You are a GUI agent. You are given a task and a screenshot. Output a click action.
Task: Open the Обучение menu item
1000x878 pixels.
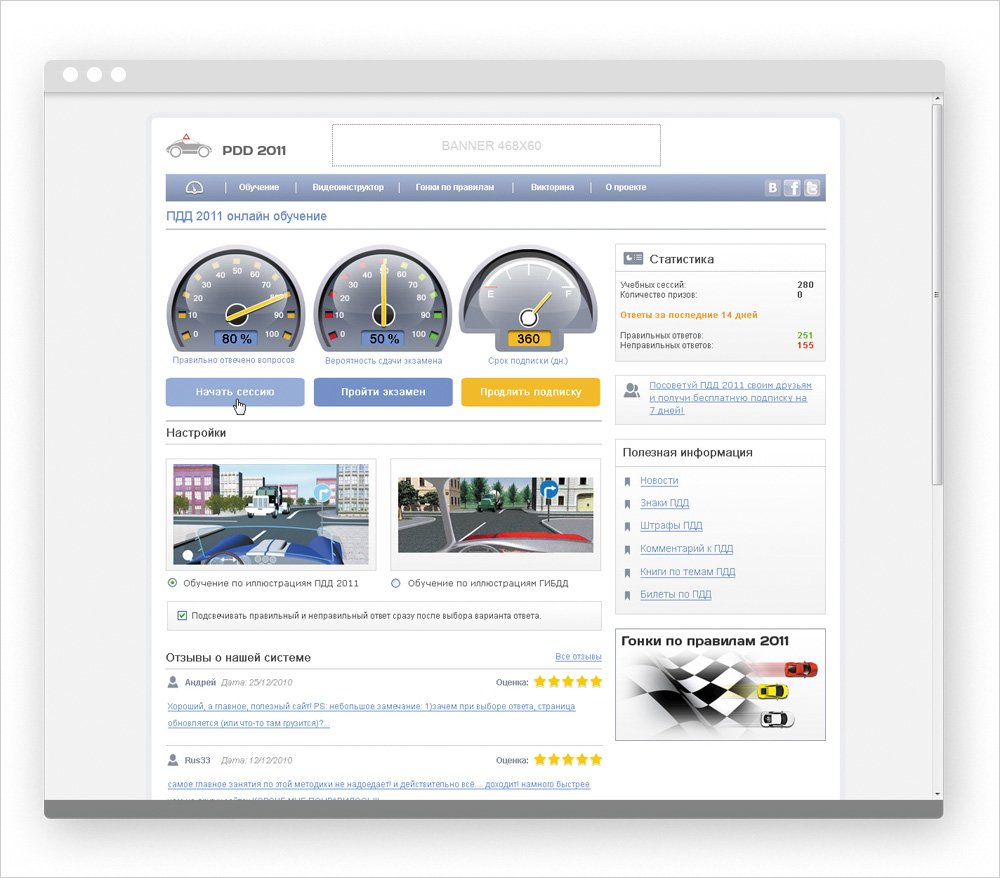(259, 188)
